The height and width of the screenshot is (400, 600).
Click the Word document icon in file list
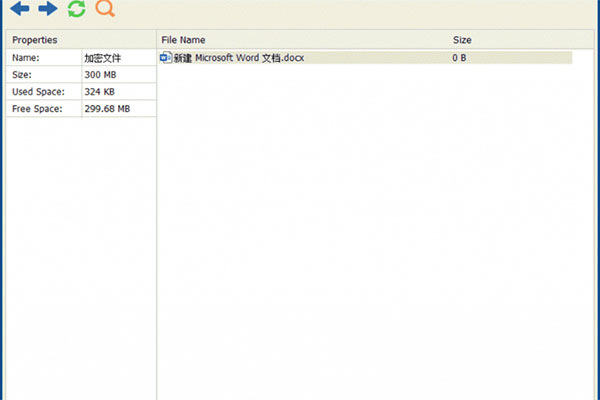[x=166, y=58]
